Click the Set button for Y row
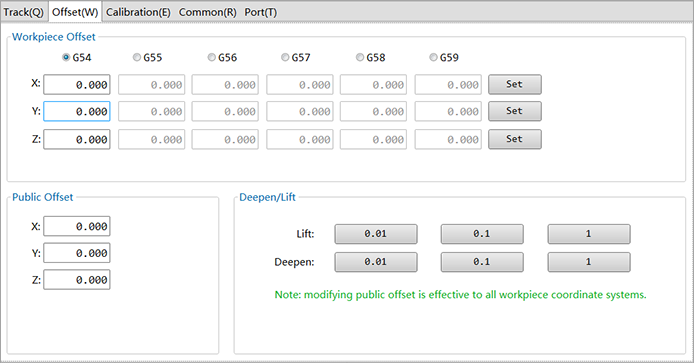 point(515,111)
